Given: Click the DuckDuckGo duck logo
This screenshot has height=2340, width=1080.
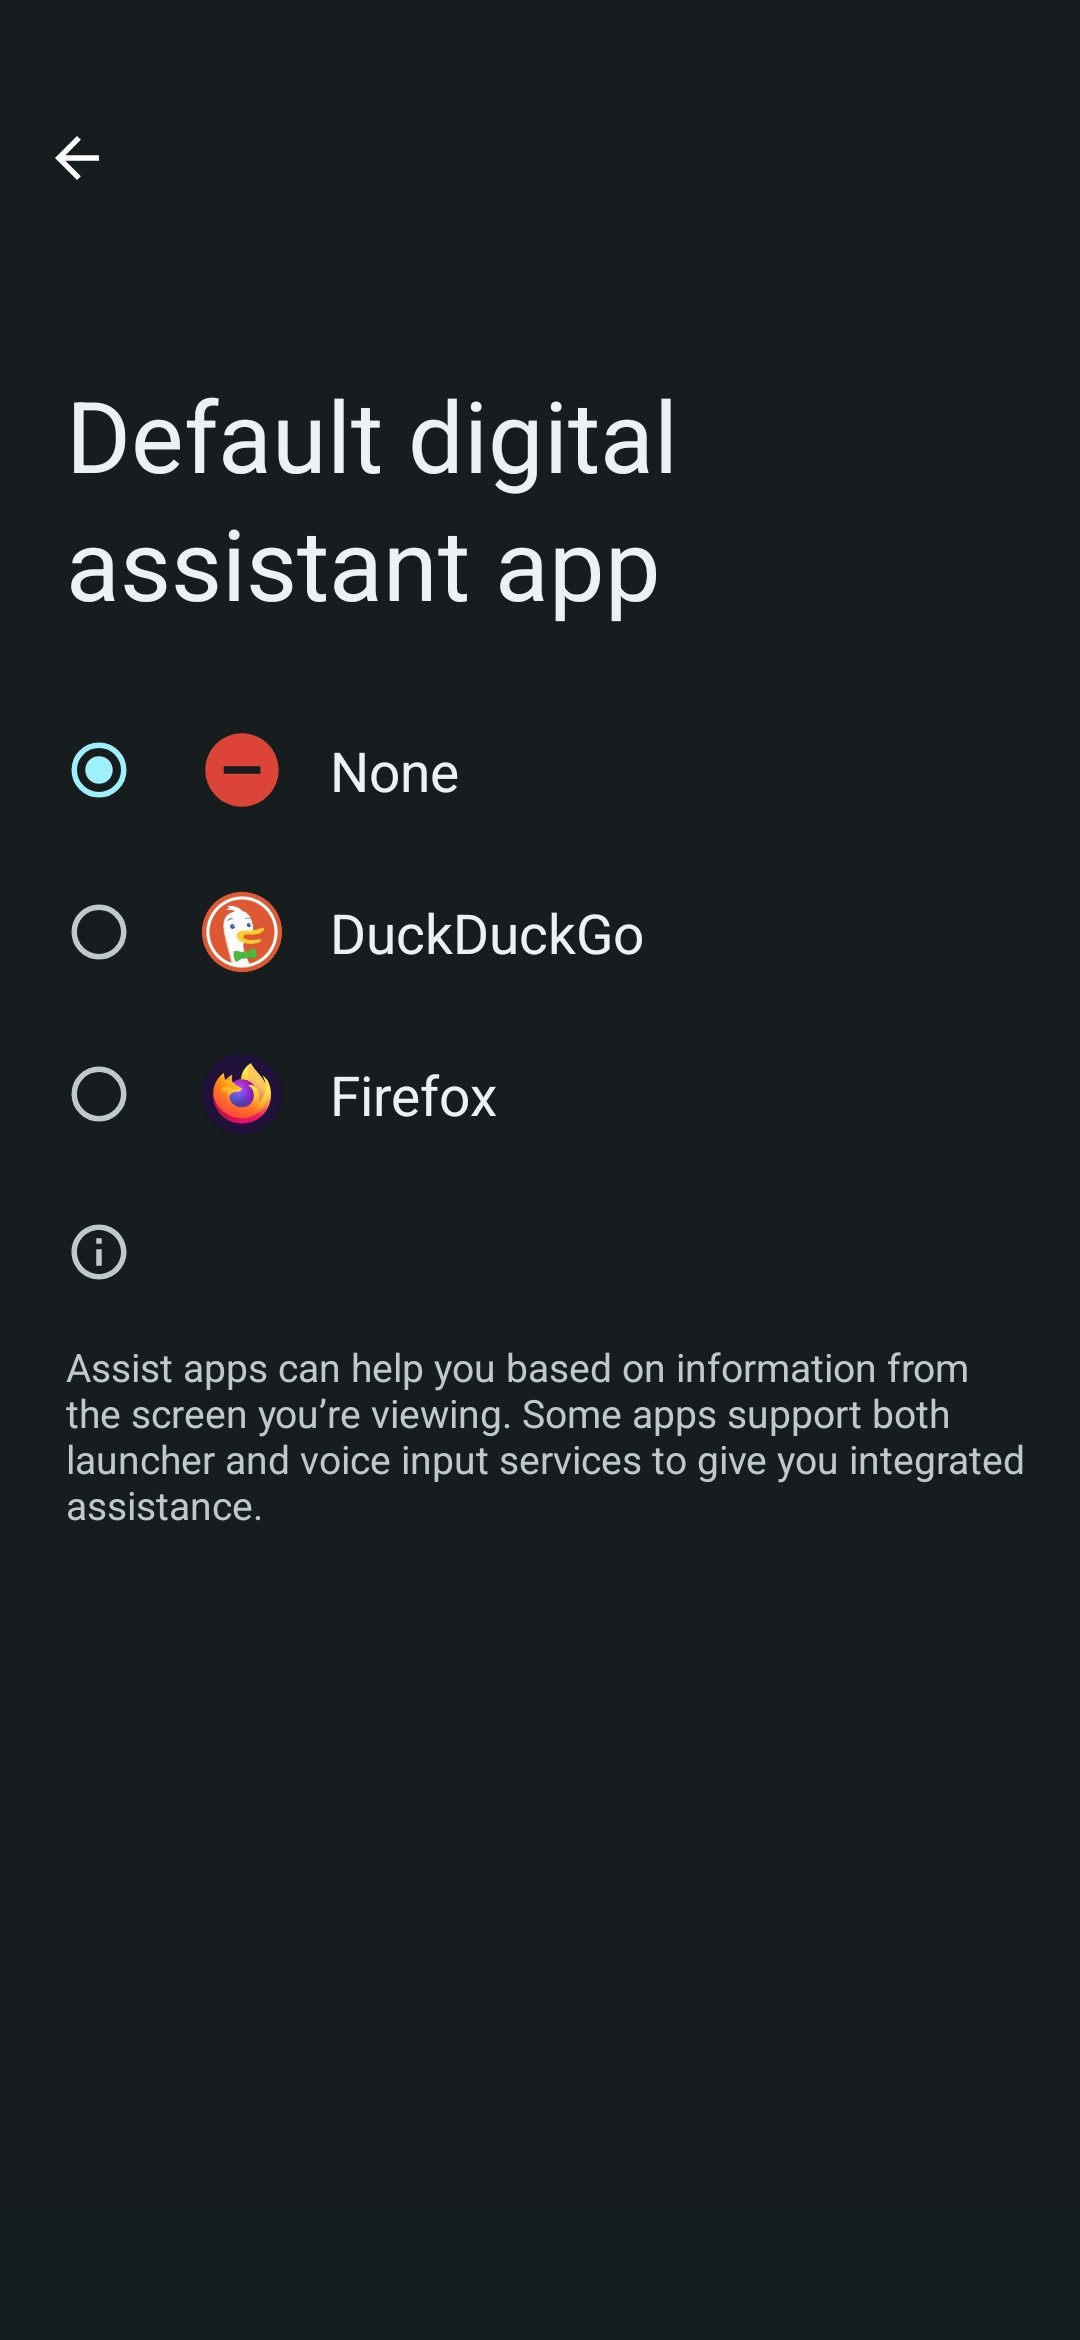Looking at the screenshot, I should coord(242,932).
